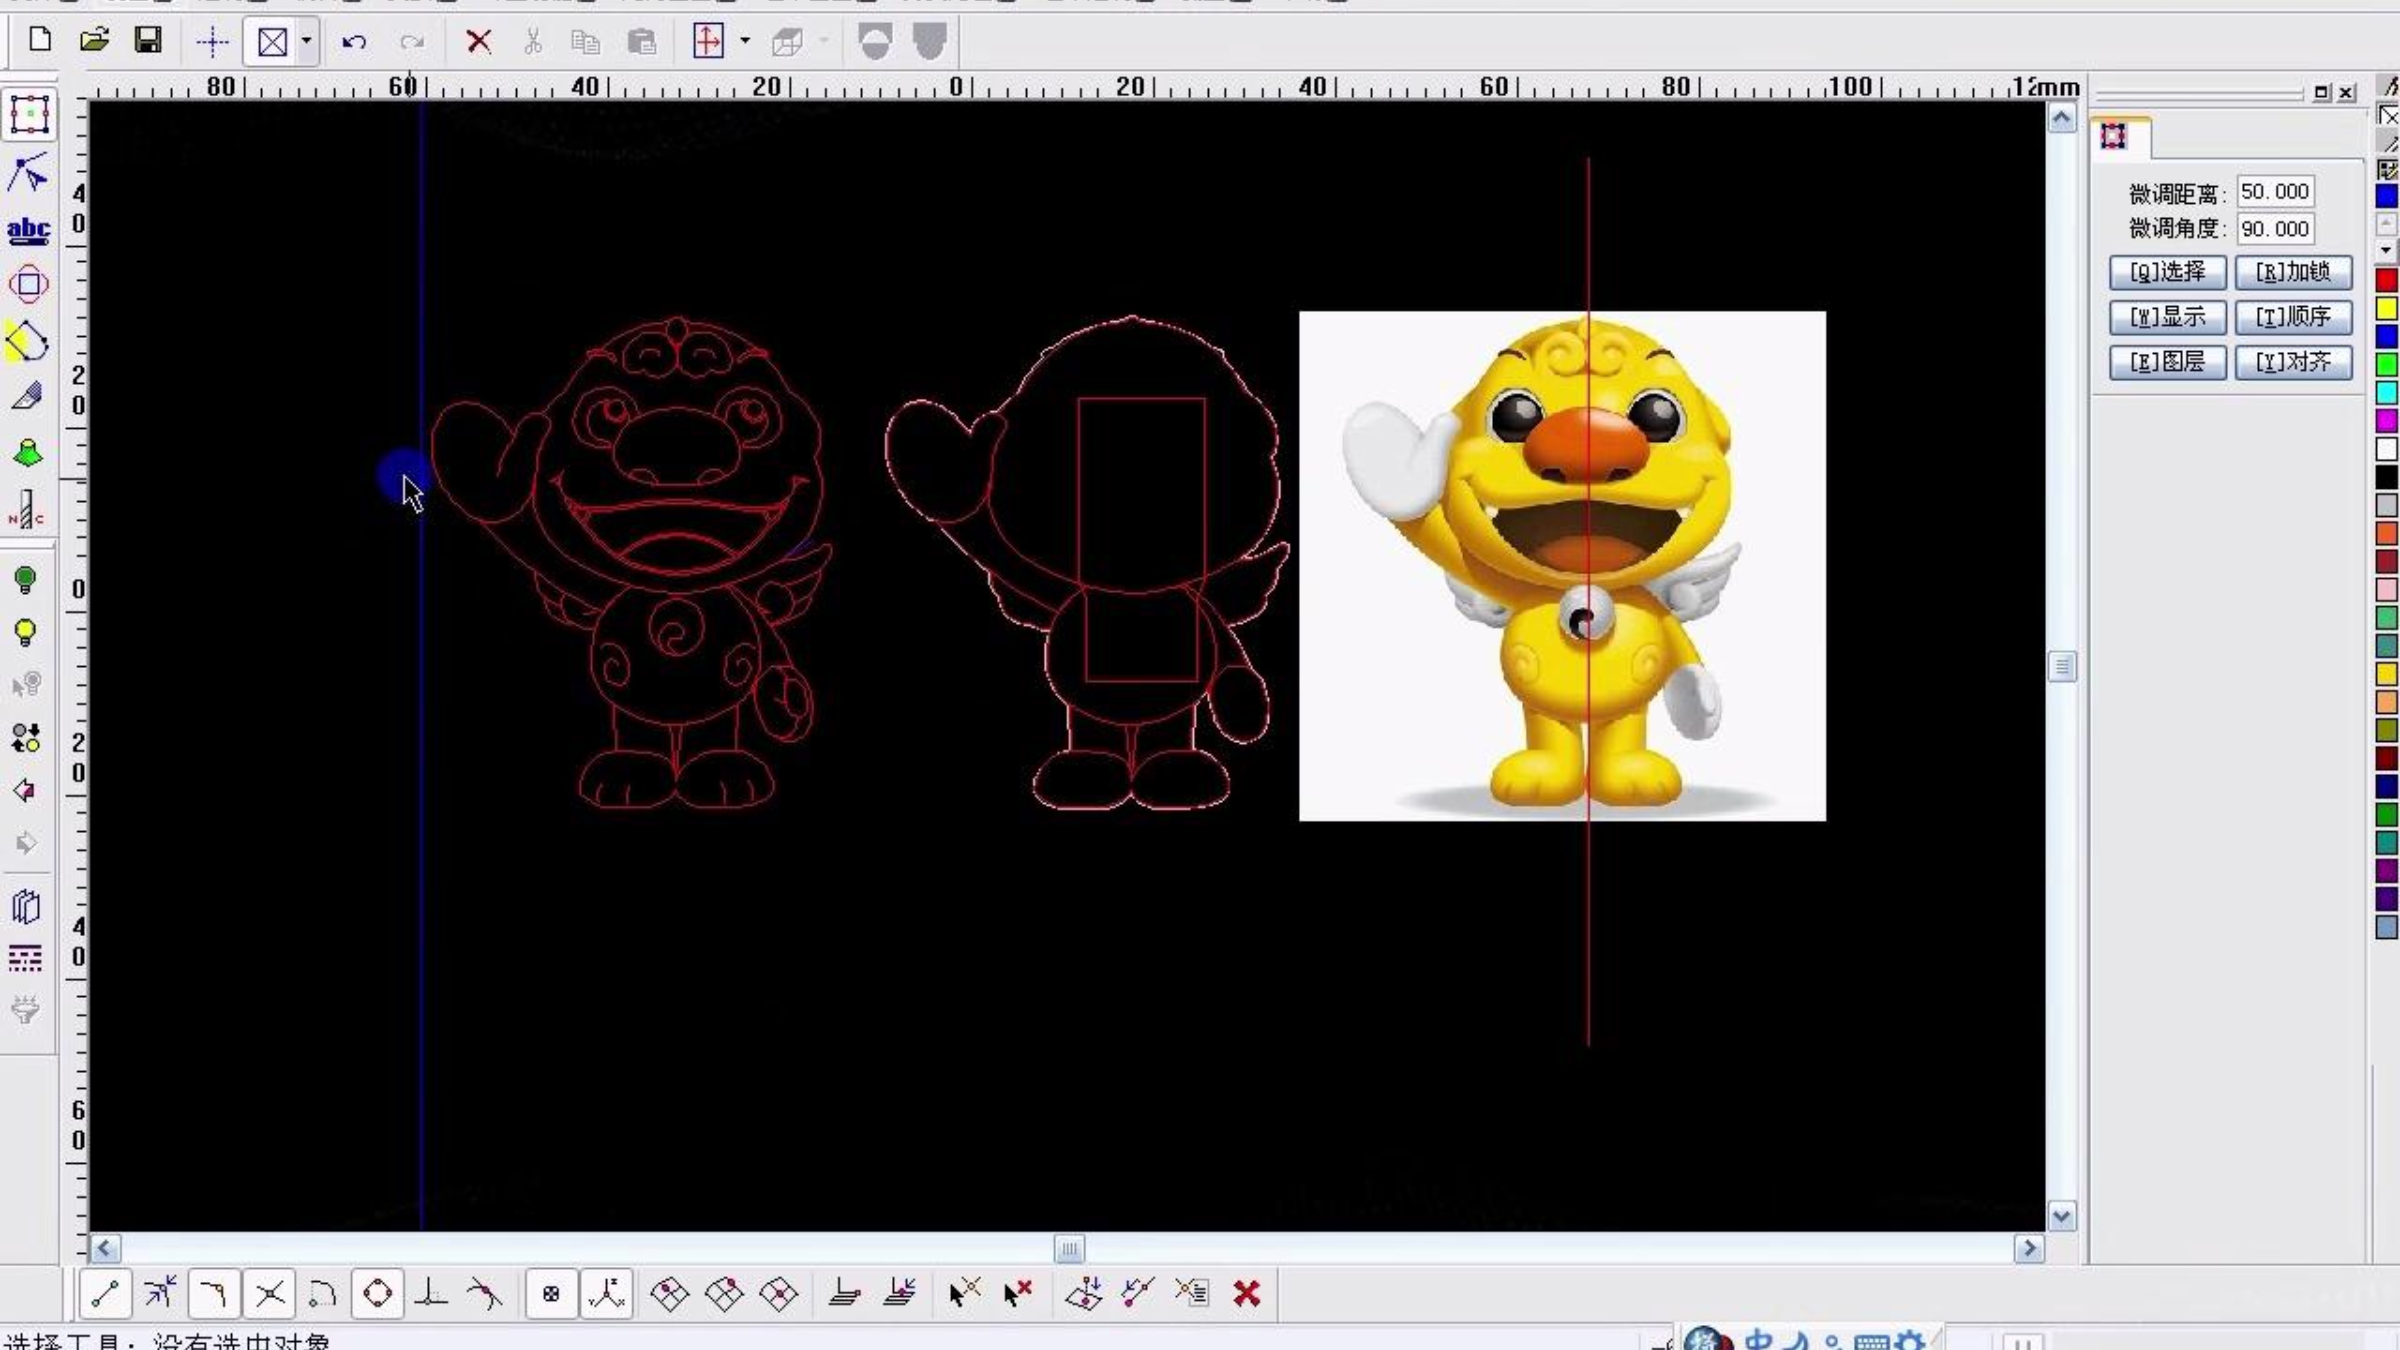2400x1350 pixels.
Task: Toggle the XYZ axis snap button
Action: tap(607, 1294)
